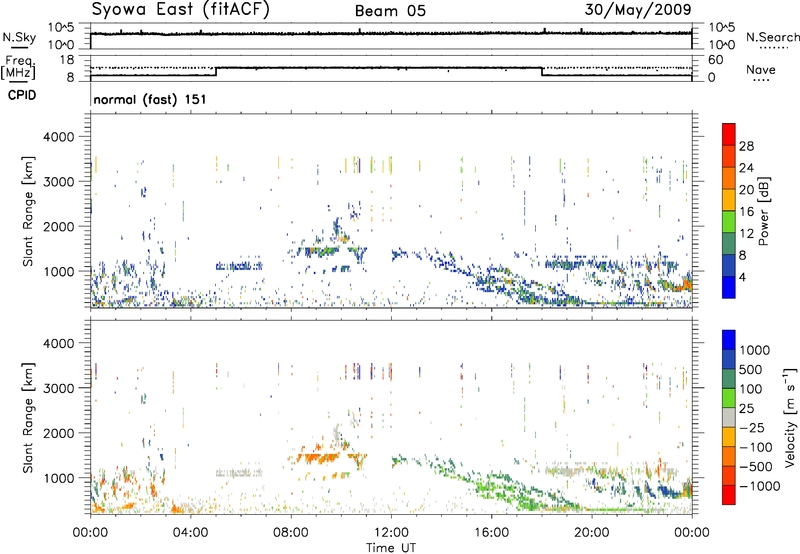Click the '28' value on power colorbar
Screen dimensions: 800x554
(x=746, y=146)
